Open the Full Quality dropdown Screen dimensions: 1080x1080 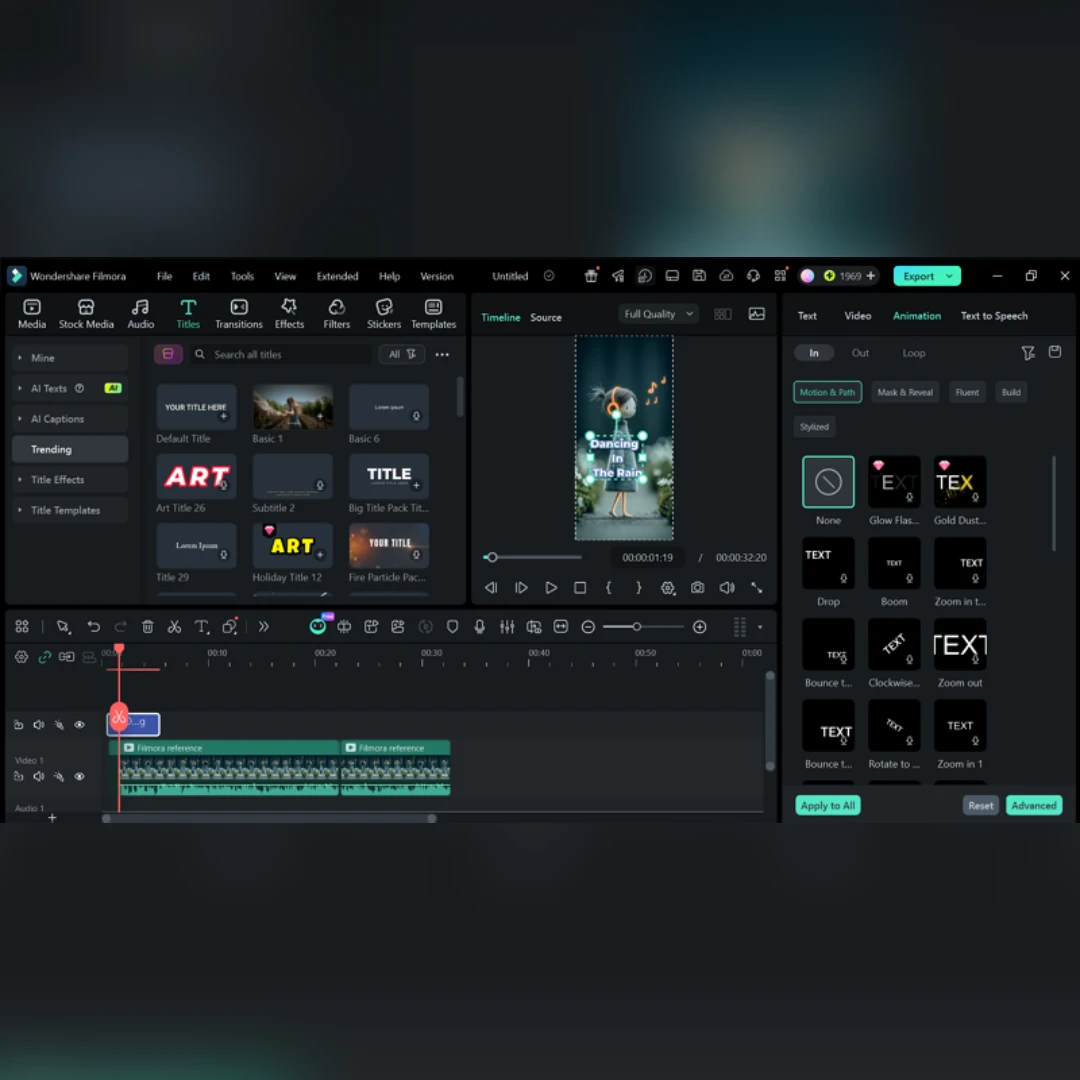coord(658,314)
